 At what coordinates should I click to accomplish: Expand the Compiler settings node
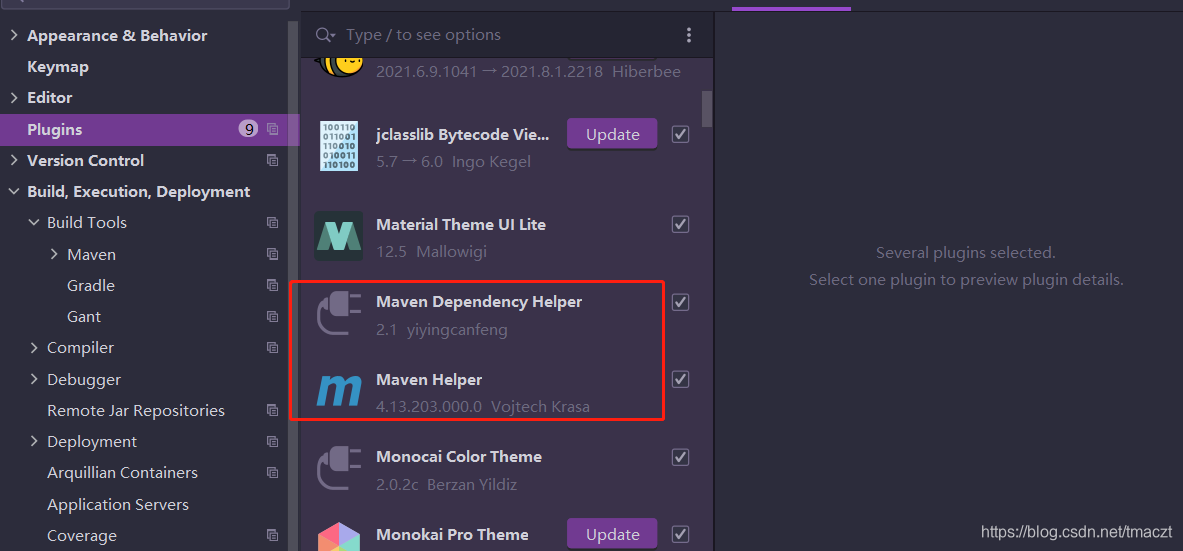click(34, 347)
